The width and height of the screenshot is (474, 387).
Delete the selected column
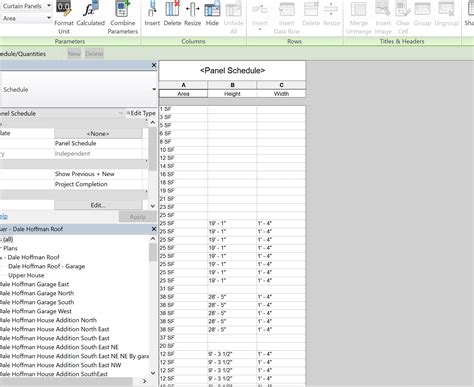pyautogui.click(x=172, y=14)
